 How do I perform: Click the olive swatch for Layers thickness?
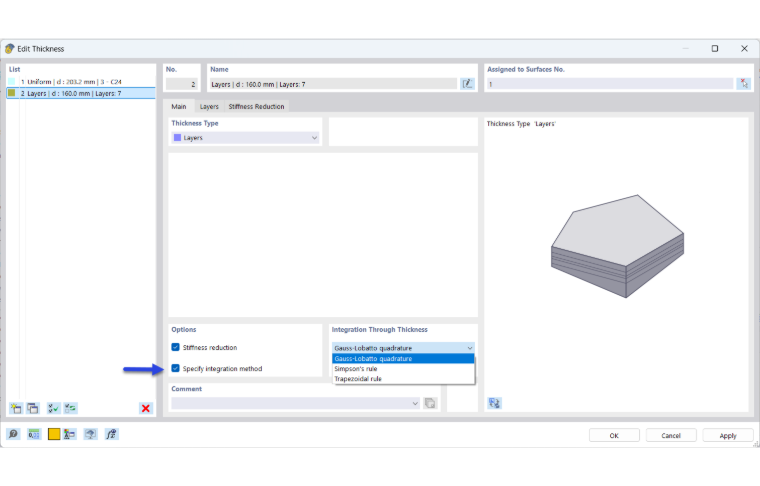[x=12, y=93]
